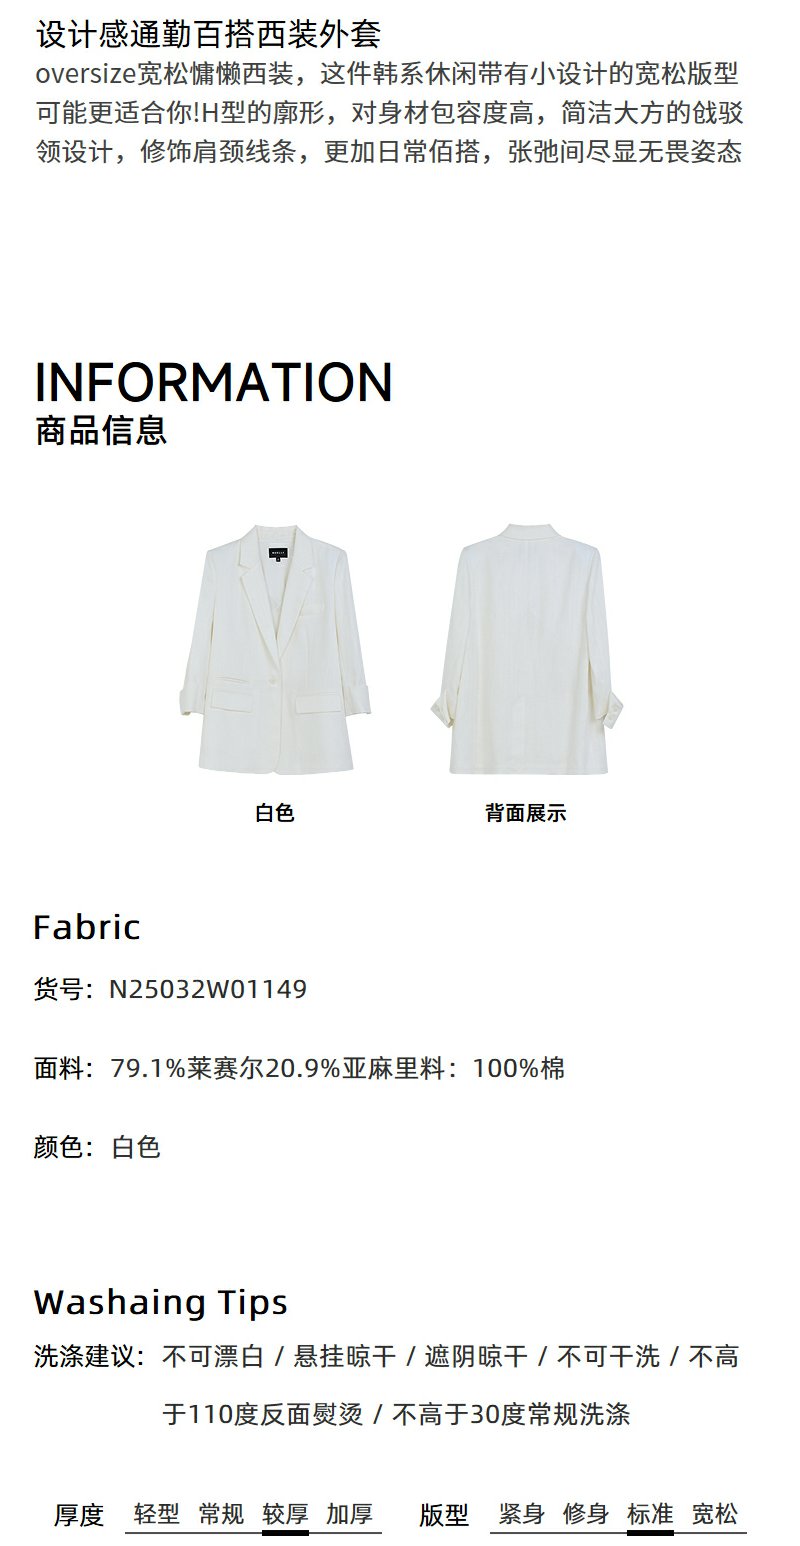The height and width of the screenshot is (1546, 800).
Task: Click the 商品信息 subheading
Action: pos(100,430)
